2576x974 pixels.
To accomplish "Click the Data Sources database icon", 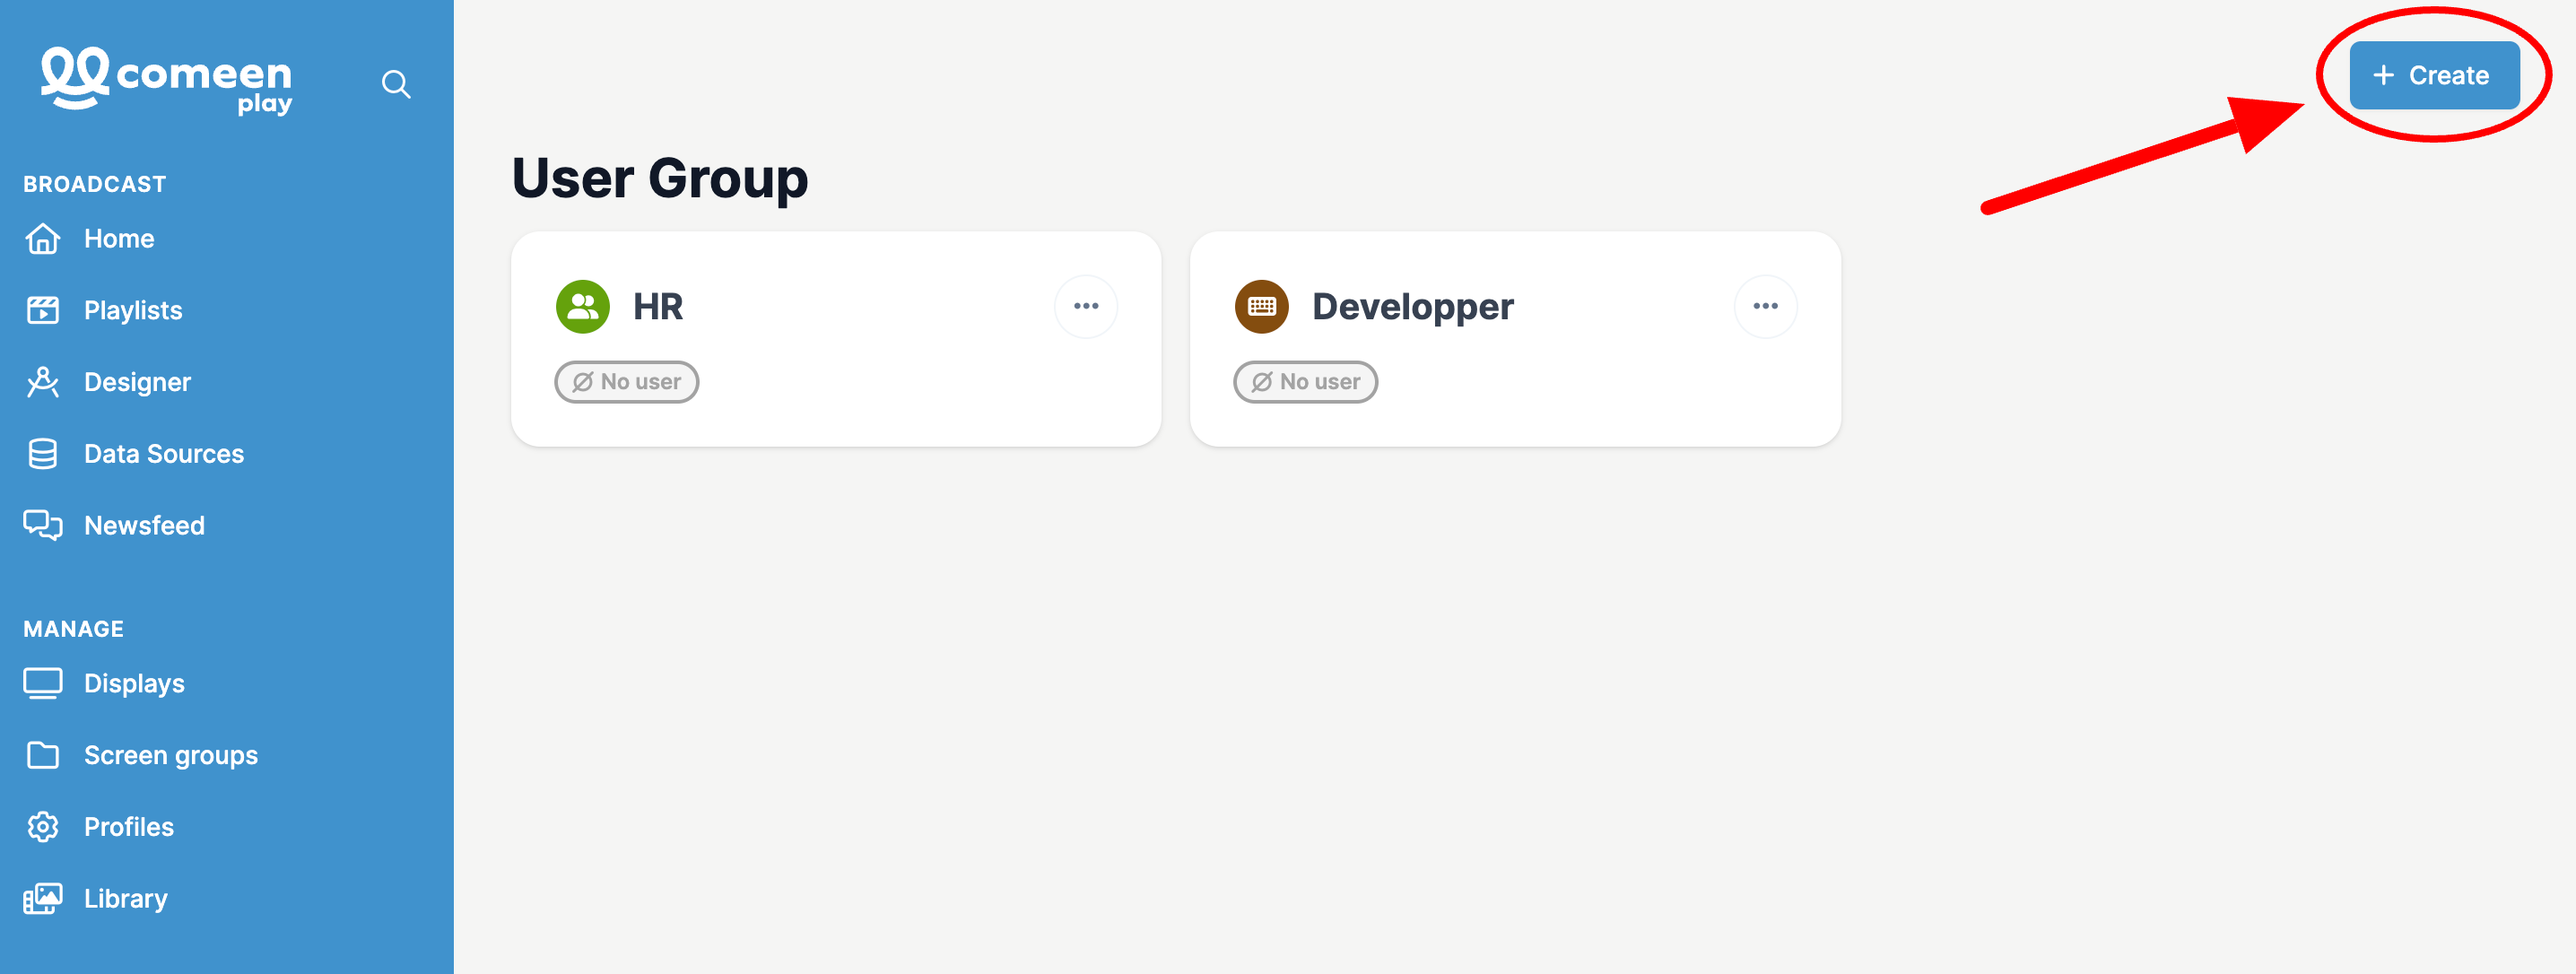I will [43, 454].
